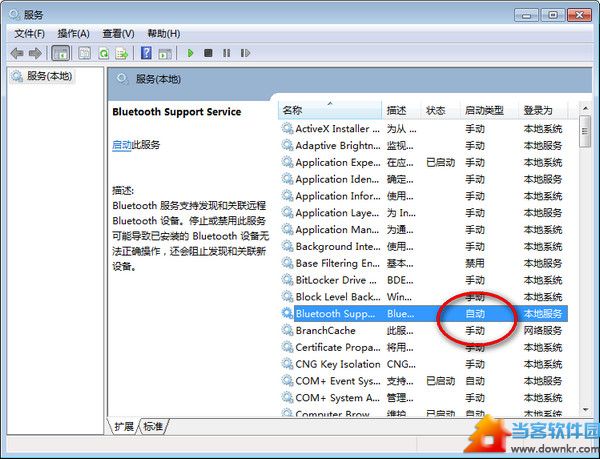Click the Bluetooth Support Service heading
This screenshot has height=459, width=600.
(x=177, y=112)
